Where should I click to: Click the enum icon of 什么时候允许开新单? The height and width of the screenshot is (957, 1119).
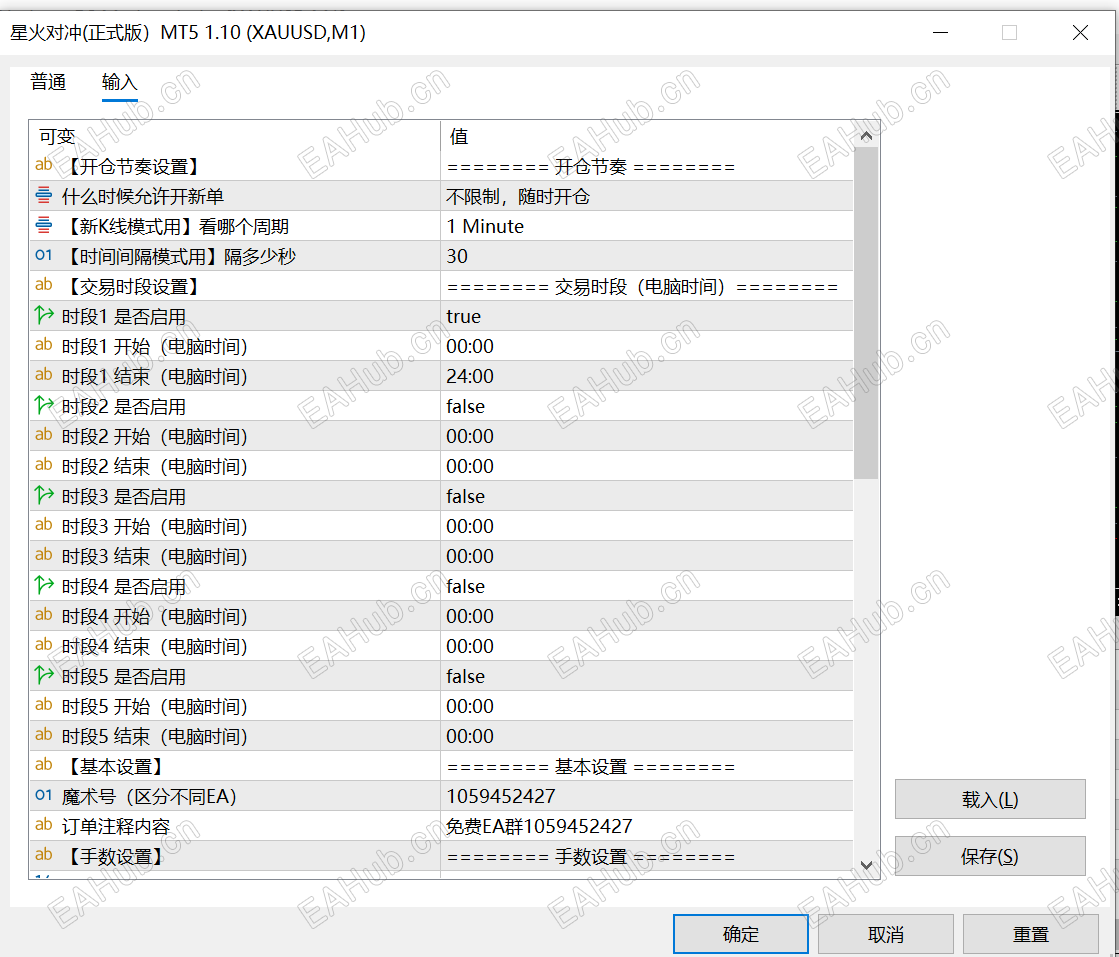tap(44, 196)
